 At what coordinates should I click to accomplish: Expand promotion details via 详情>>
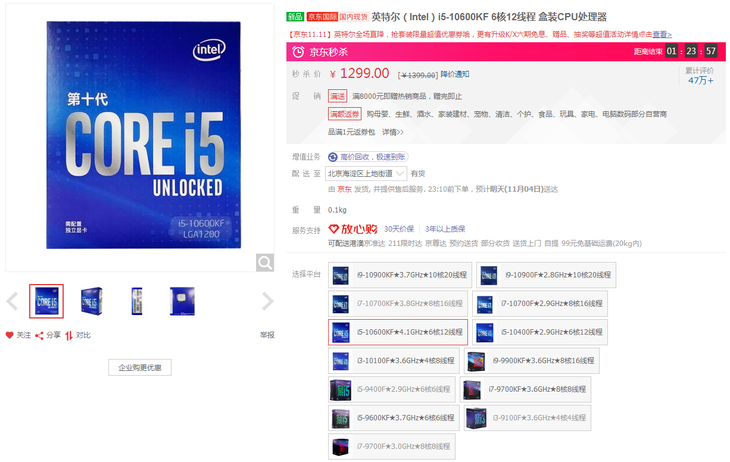[392, 132]
